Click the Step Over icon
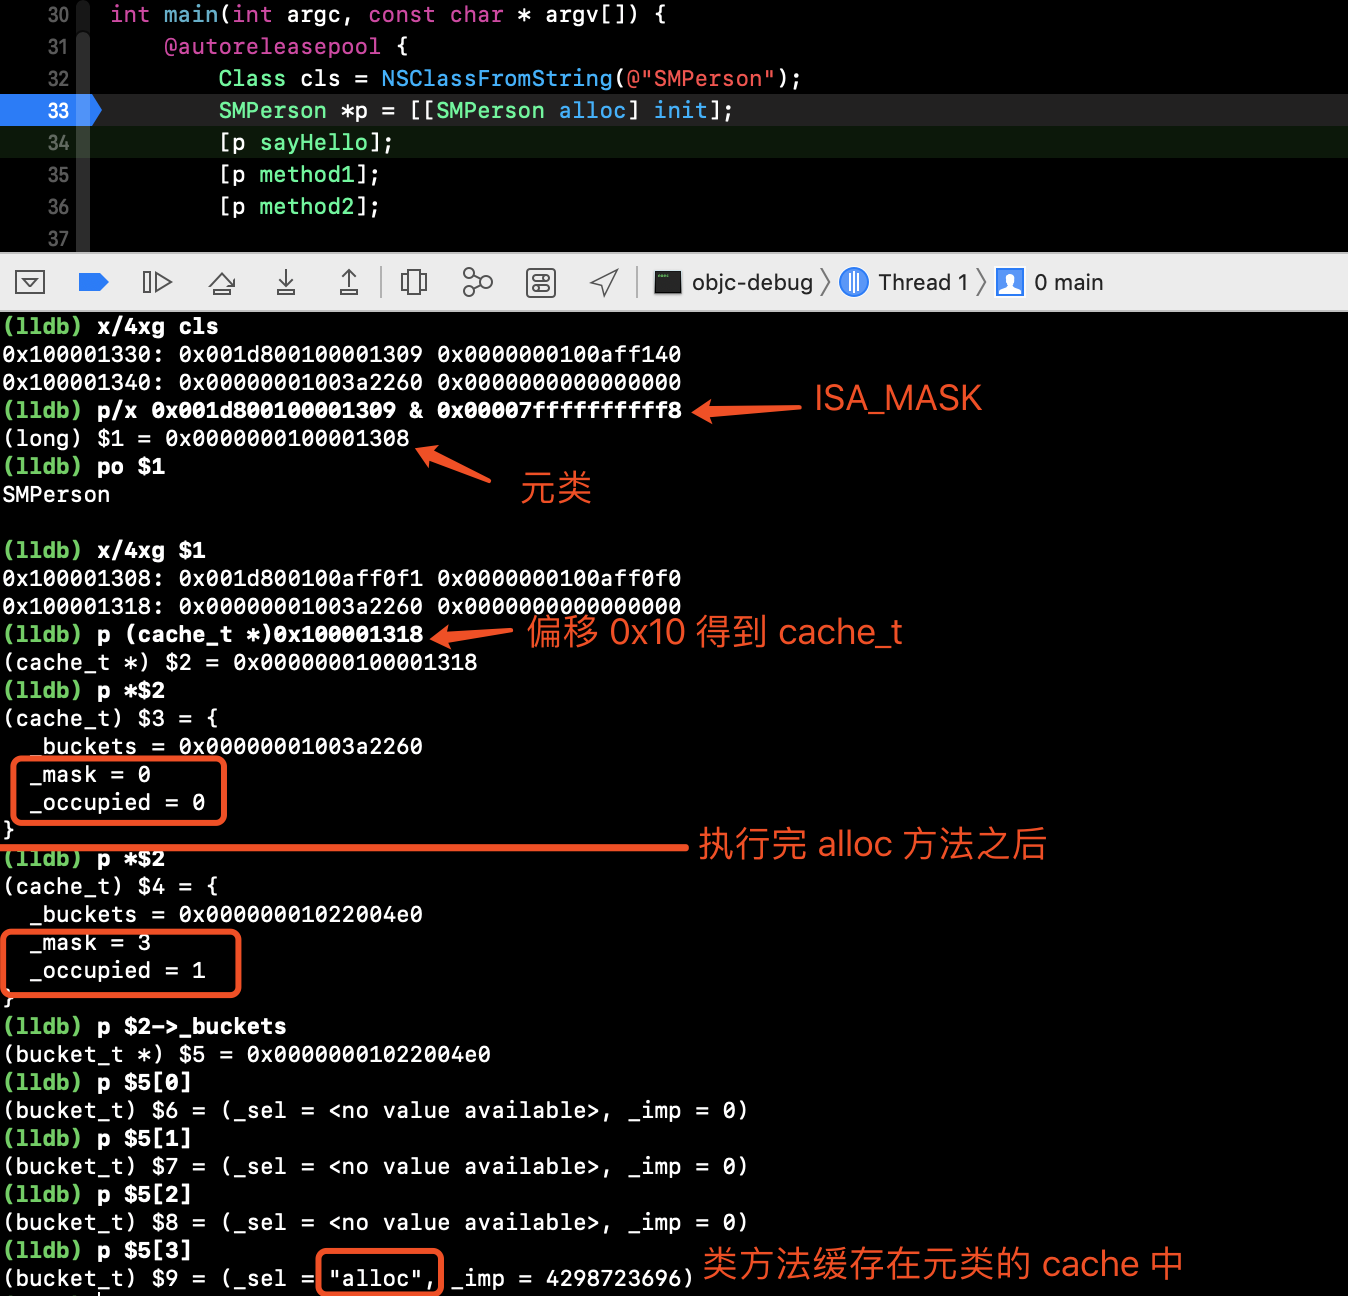Viewport: 1348px width, 1296px height. [x=222, y=283]
